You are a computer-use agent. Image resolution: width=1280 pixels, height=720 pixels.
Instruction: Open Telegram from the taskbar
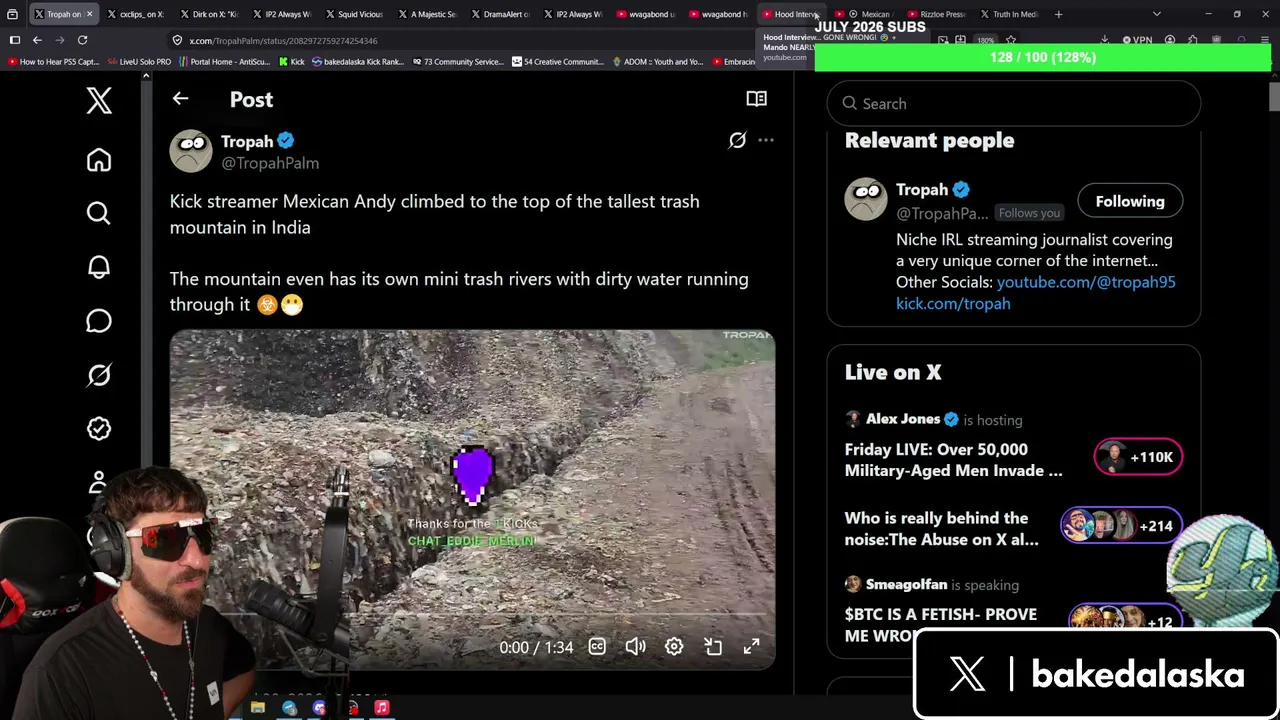point(289,708)
